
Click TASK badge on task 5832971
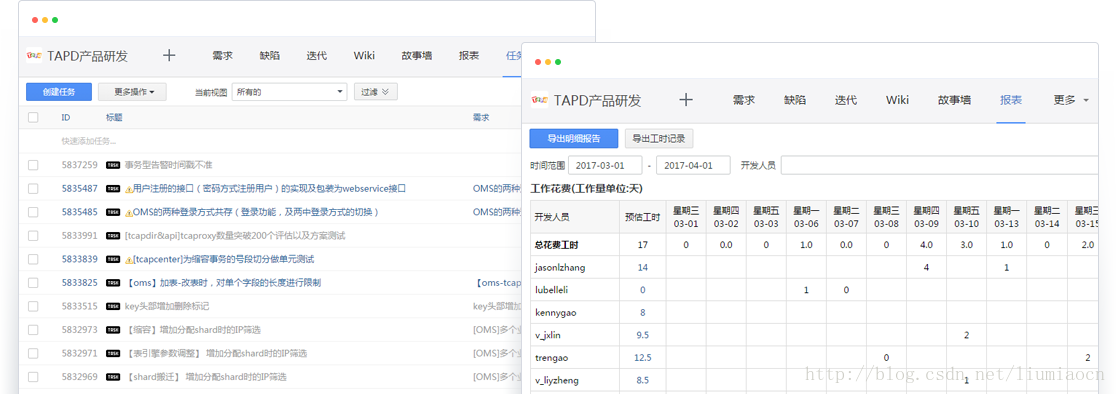click(112, 353)
